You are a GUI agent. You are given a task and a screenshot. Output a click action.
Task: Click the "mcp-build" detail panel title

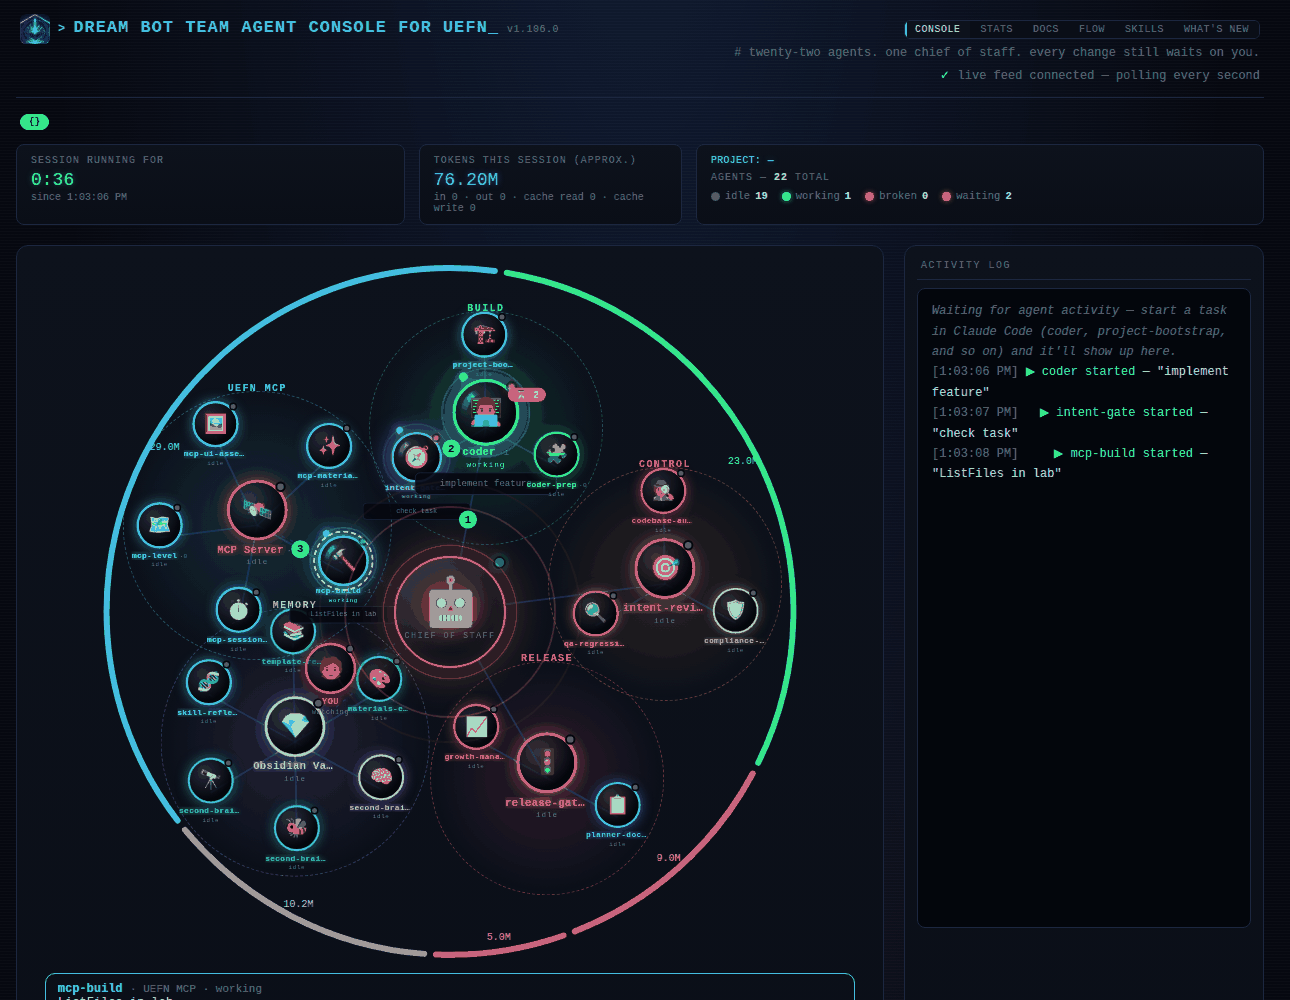90,988
